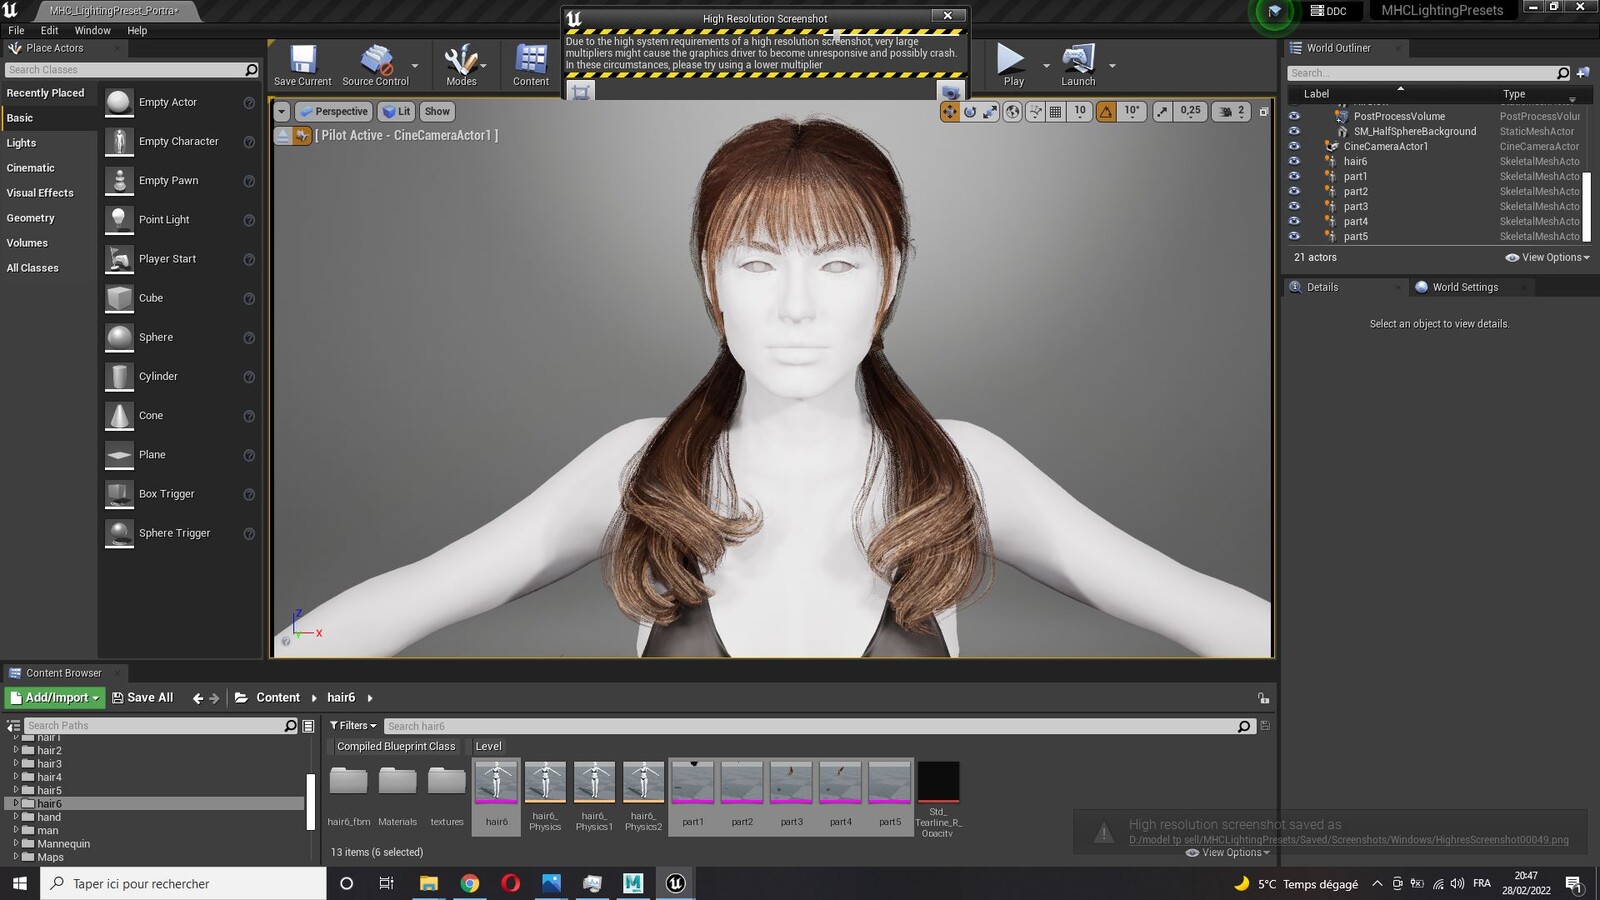The height and width of the screenshot is (900, 1600).
Task: Click the eject pilot actor icon
Action: pos(283,136)
